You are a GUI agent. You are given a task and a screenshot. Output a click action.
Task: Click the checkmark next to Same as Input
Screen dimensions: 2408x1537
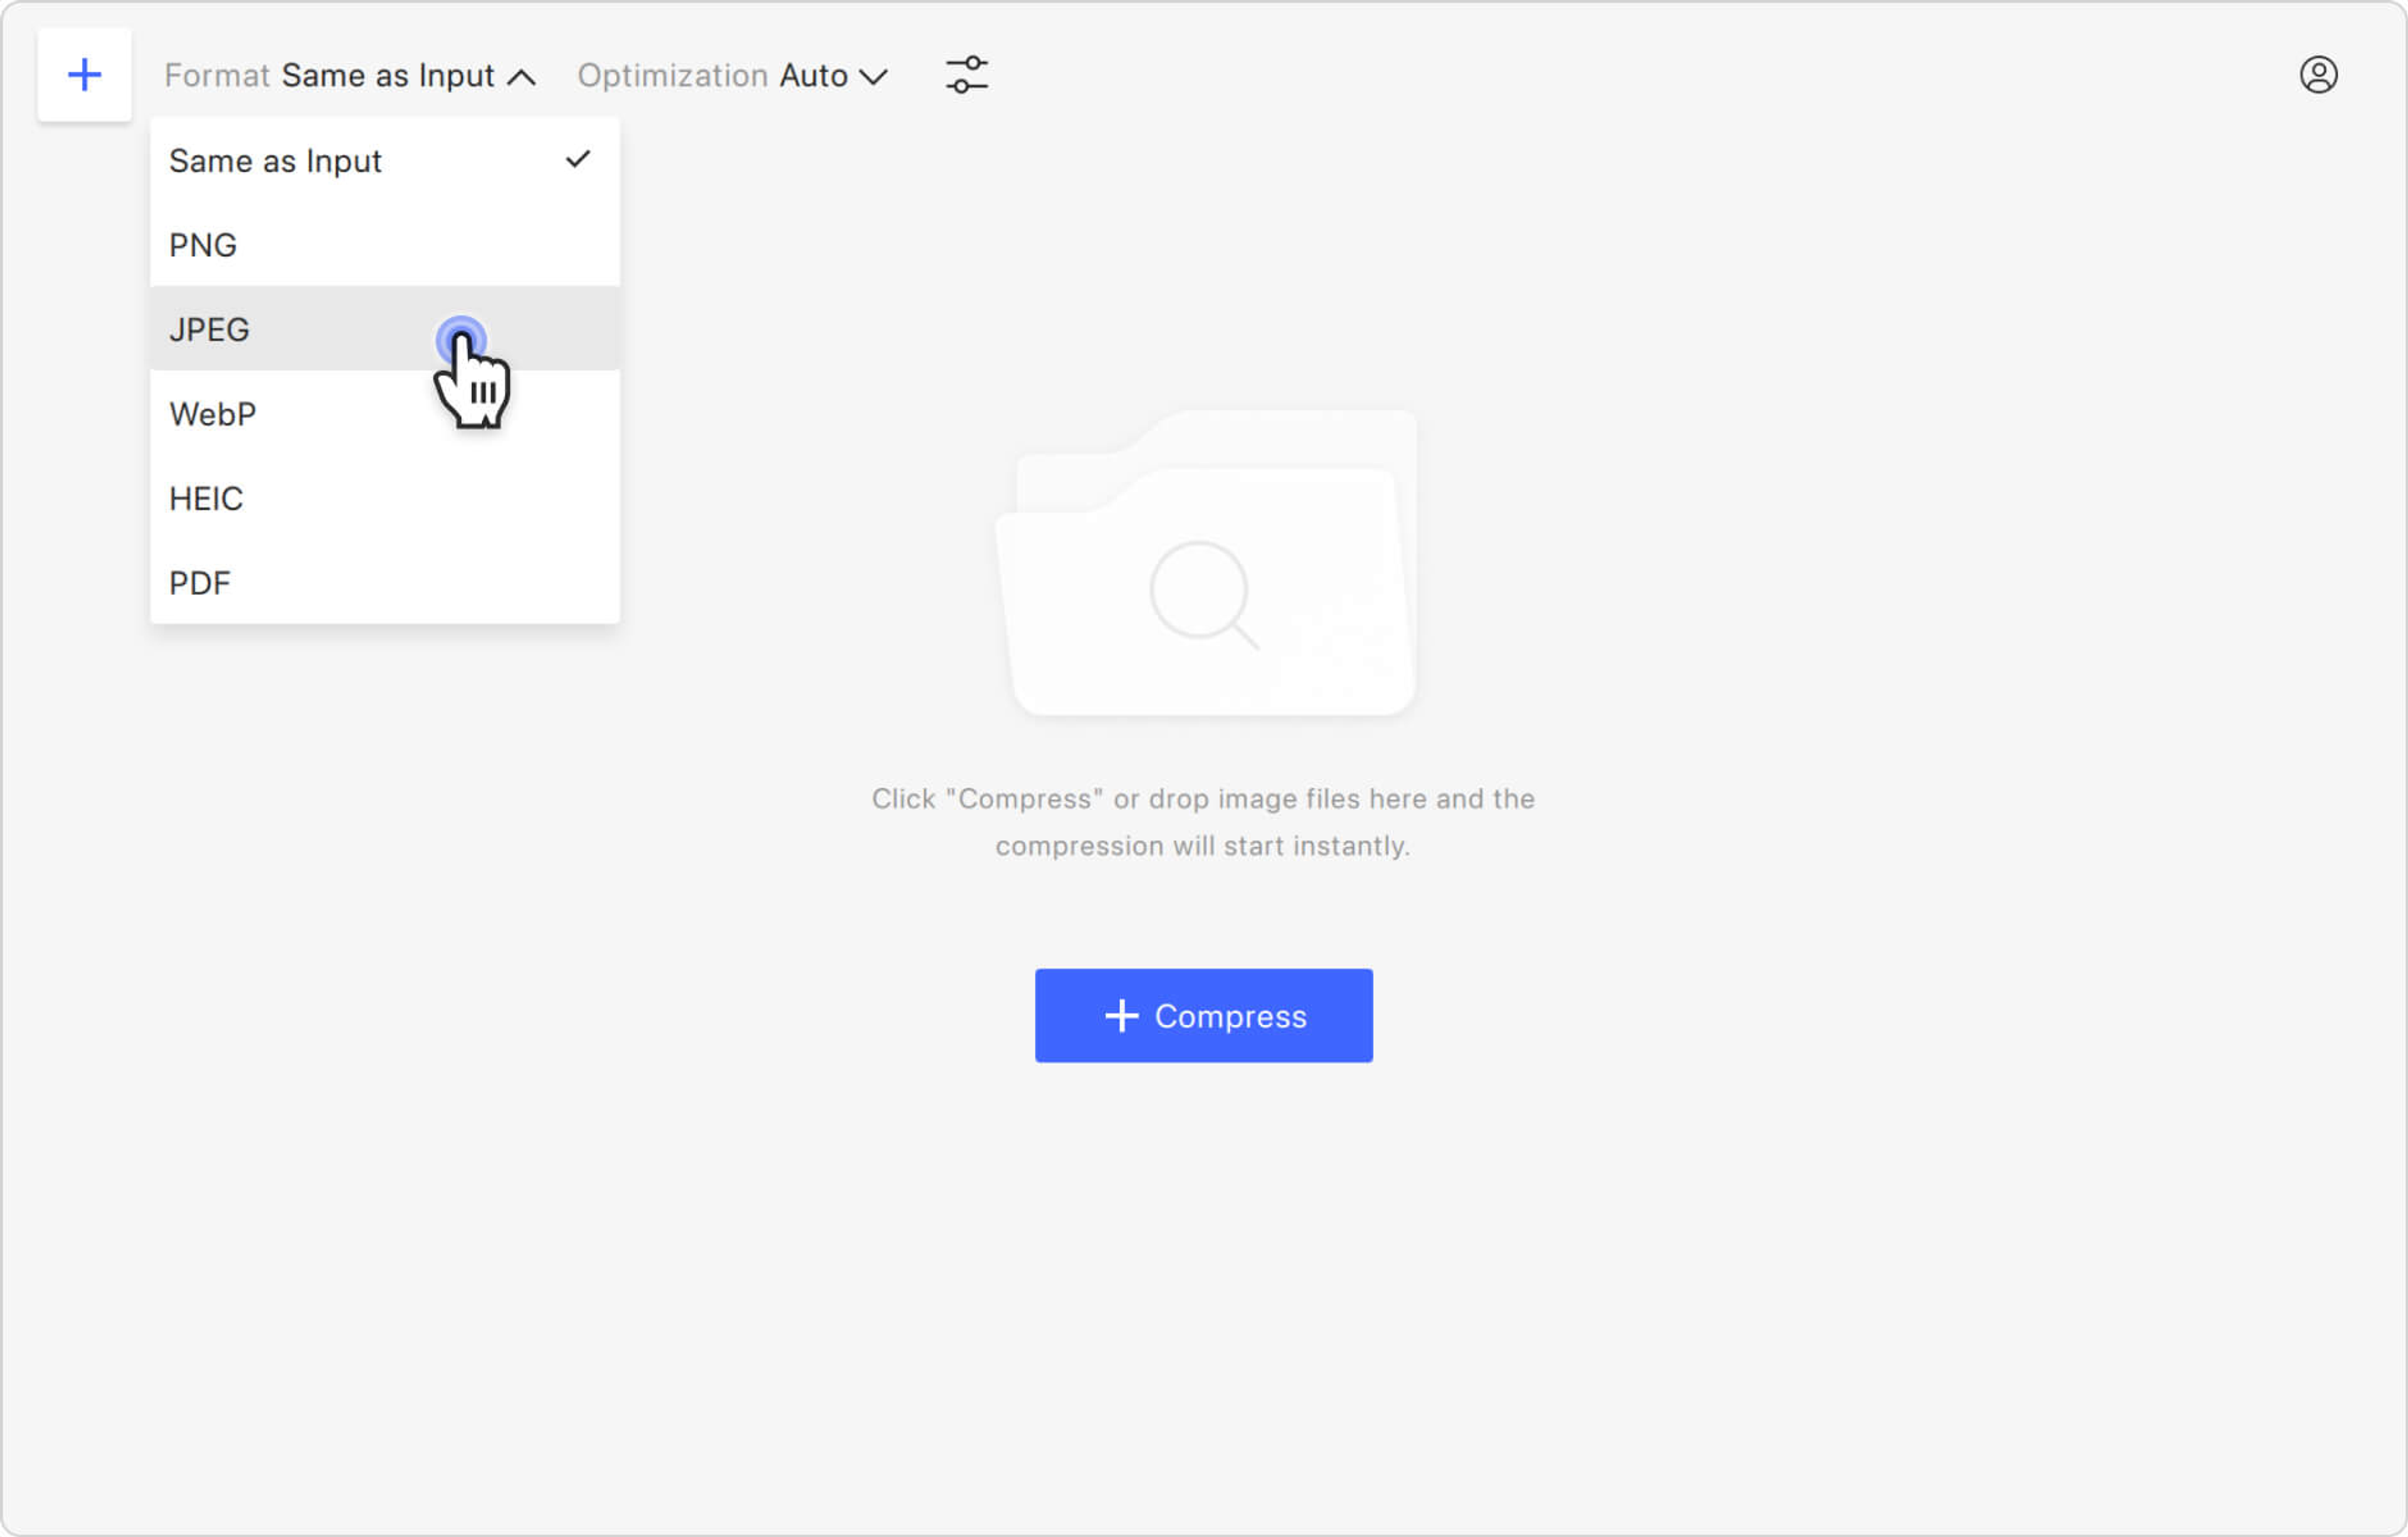tap(578, 159)
